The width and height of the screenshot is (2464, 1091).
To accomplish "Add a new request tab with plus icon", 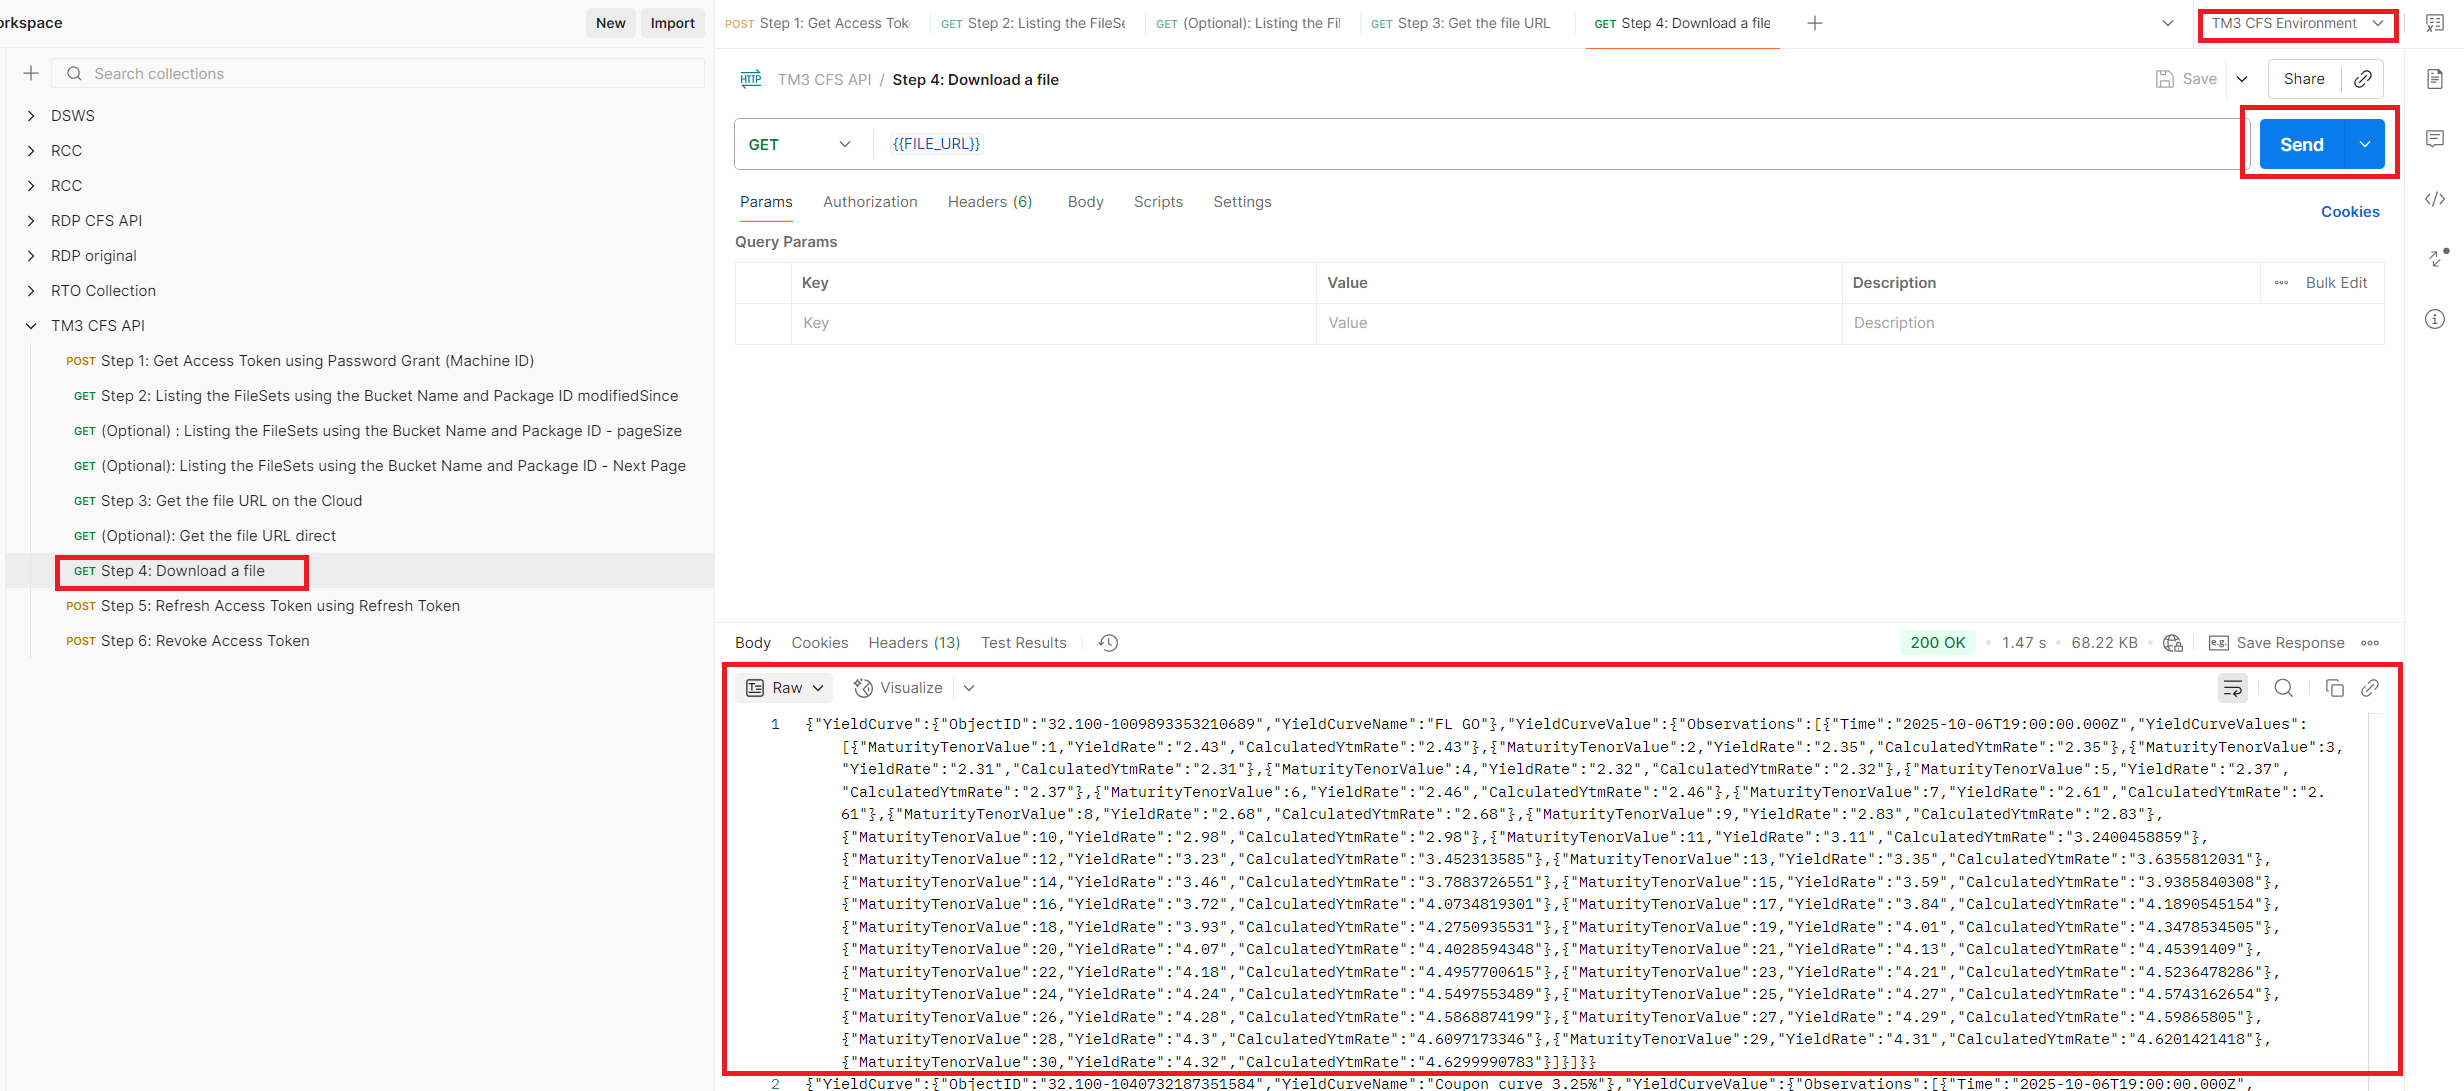I will click(x=1814, y=23).
